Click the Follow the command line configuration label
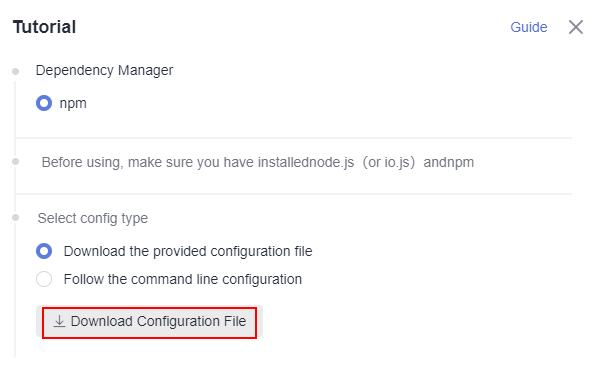This screenshot has height=391, width=604. 183,279
